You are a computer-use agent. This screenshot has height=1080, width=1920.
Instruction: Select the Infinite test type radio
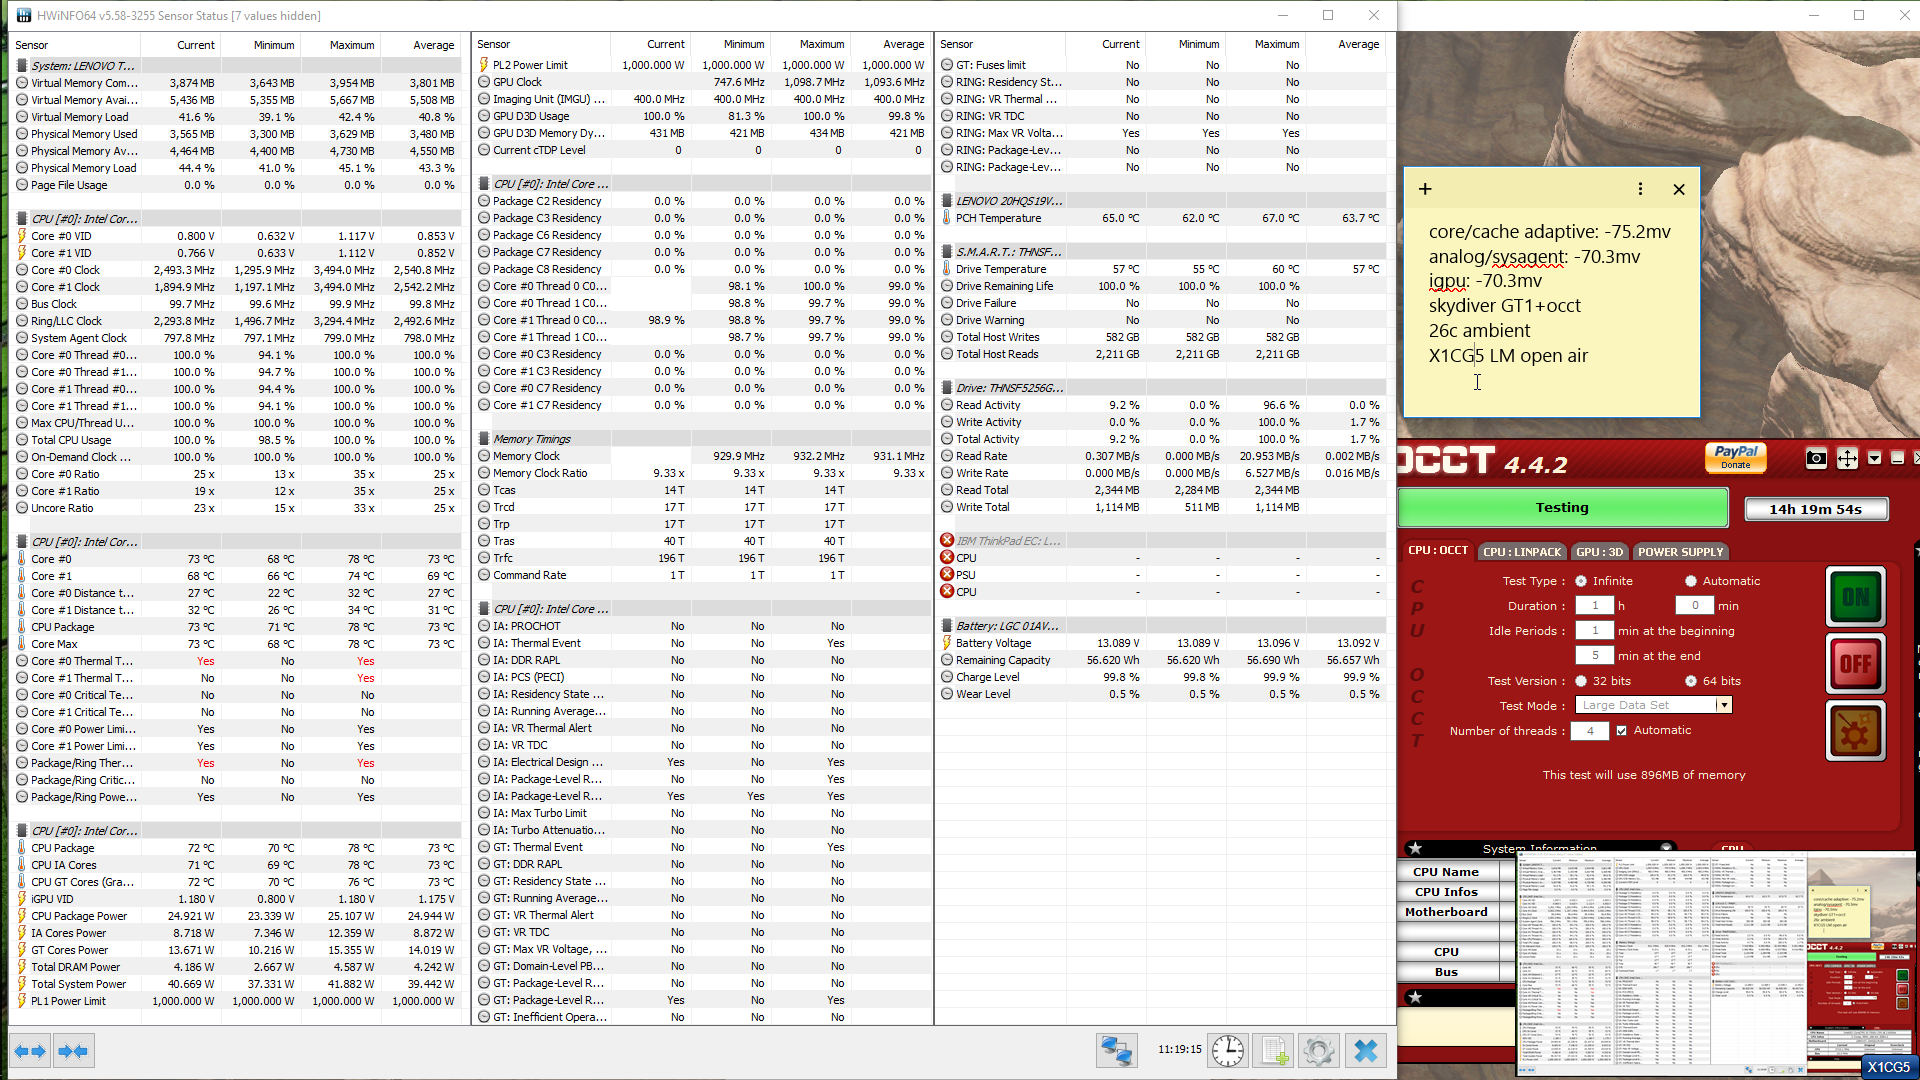click(1581, 581)
